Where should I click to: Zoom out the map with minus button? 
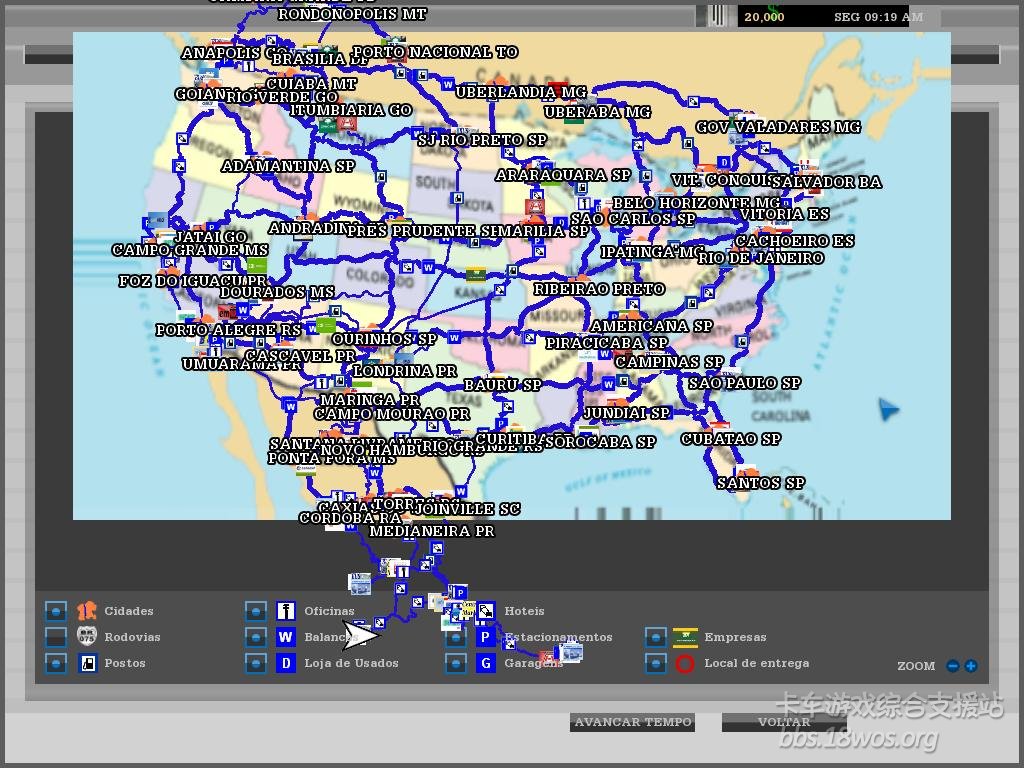pos(953,666)
